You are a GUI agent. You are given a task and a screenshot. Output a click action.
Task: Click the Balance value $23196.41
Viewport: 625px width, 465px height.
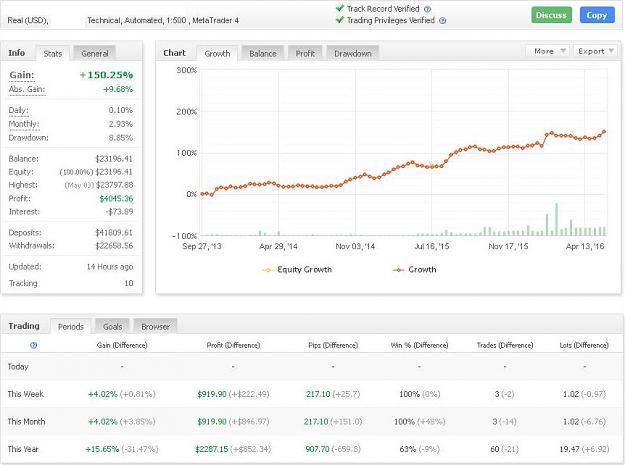pyautogui.click(x=114, y=159)
